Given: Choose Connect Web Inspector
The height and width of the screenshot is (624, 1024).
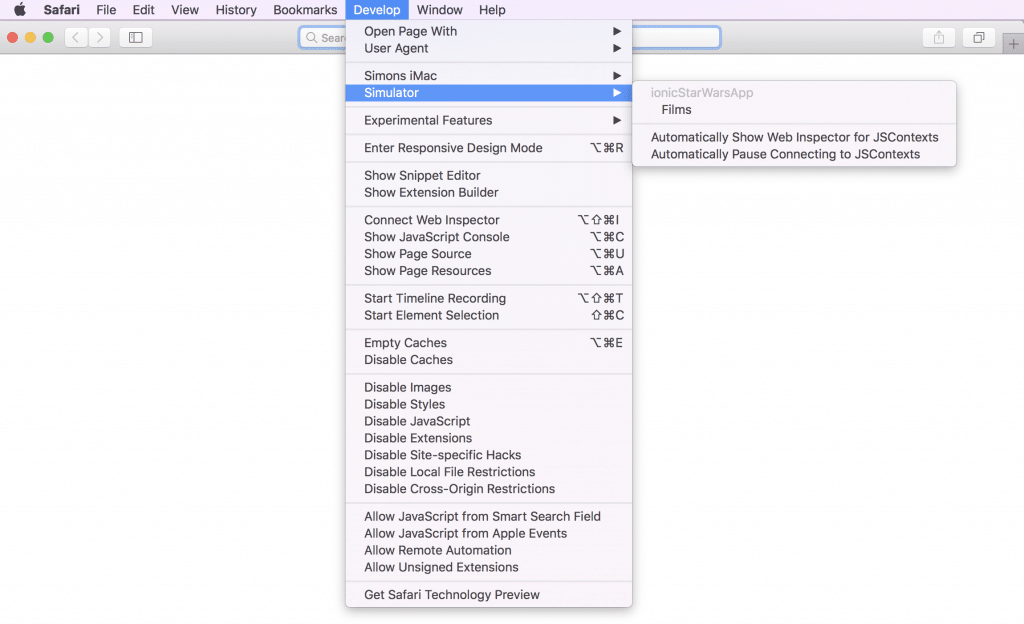Looking at the screenshot, I should [x=488, y=219].
